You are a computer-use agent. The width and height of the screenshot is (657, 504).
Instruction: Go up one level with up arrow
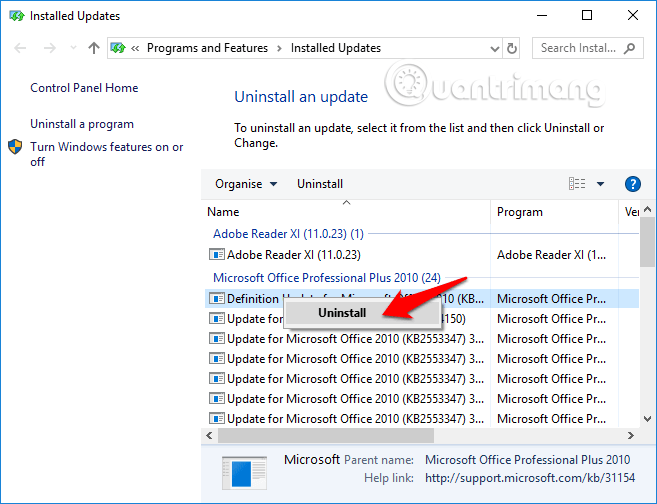94,48
